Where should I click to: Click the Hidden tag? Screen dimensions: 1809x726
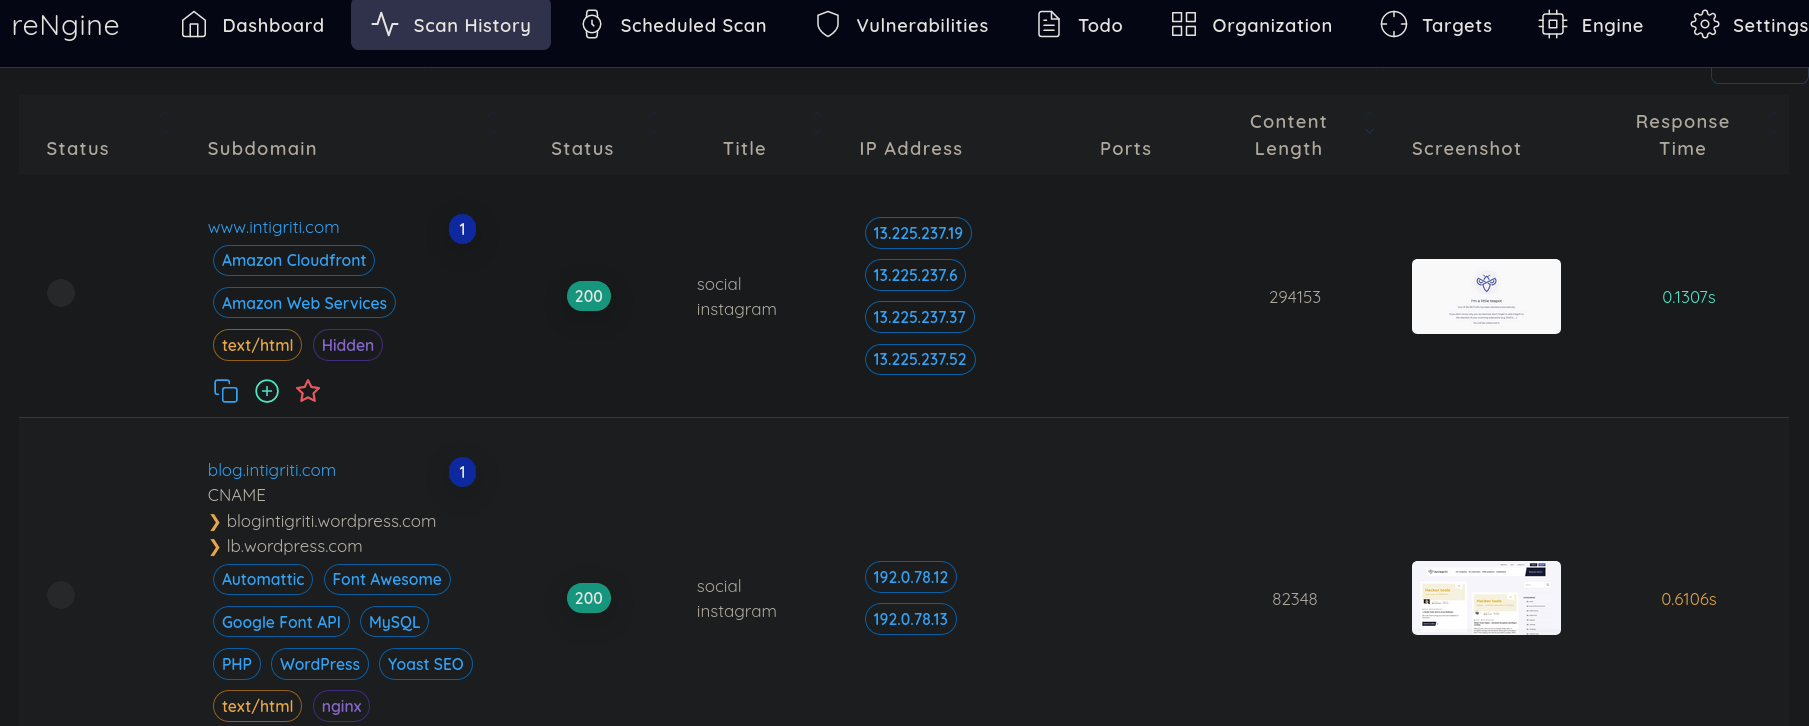click(x=348, y=345)
